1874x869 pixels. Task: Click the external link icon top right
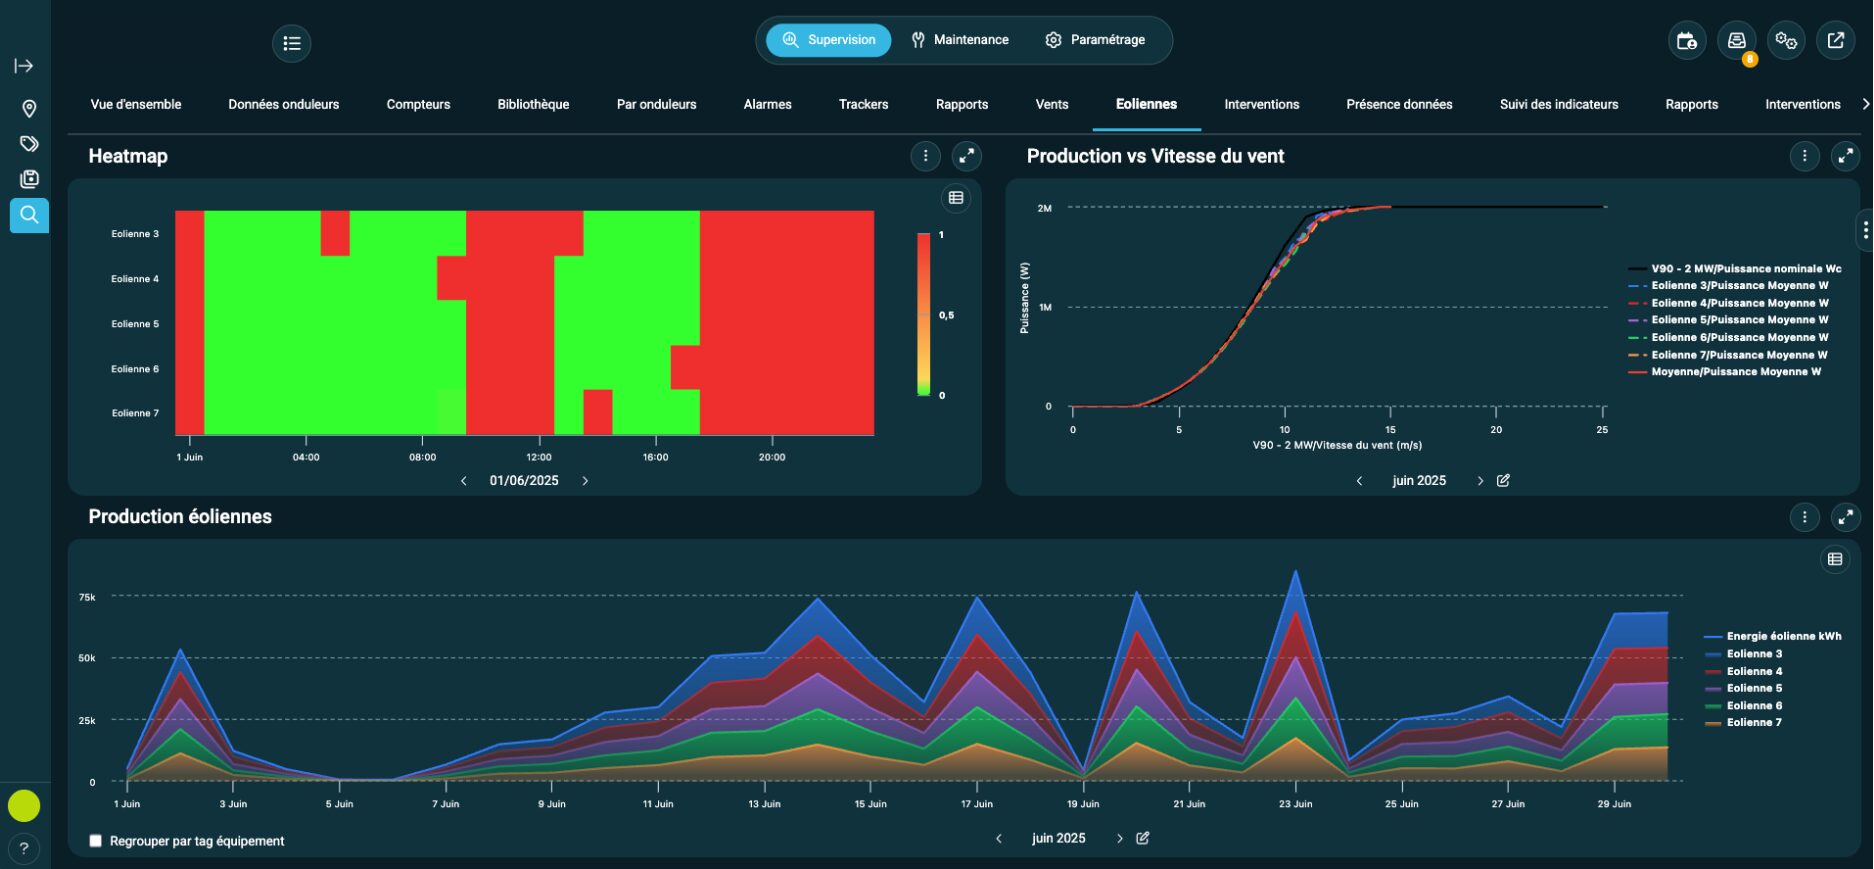click(x=1835, y=41)
